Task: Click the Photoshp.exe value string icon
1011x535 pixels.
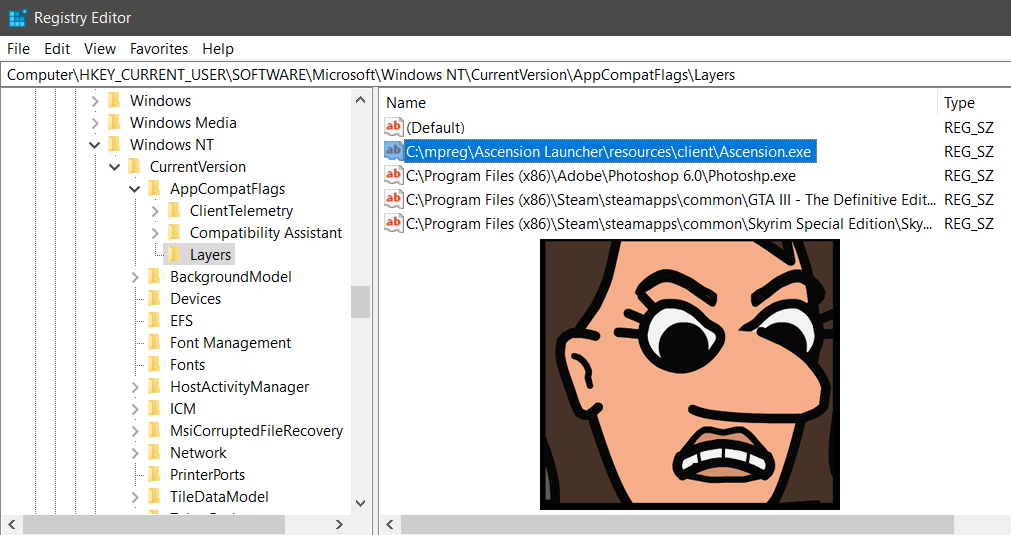Action: [x=394, y=175]
